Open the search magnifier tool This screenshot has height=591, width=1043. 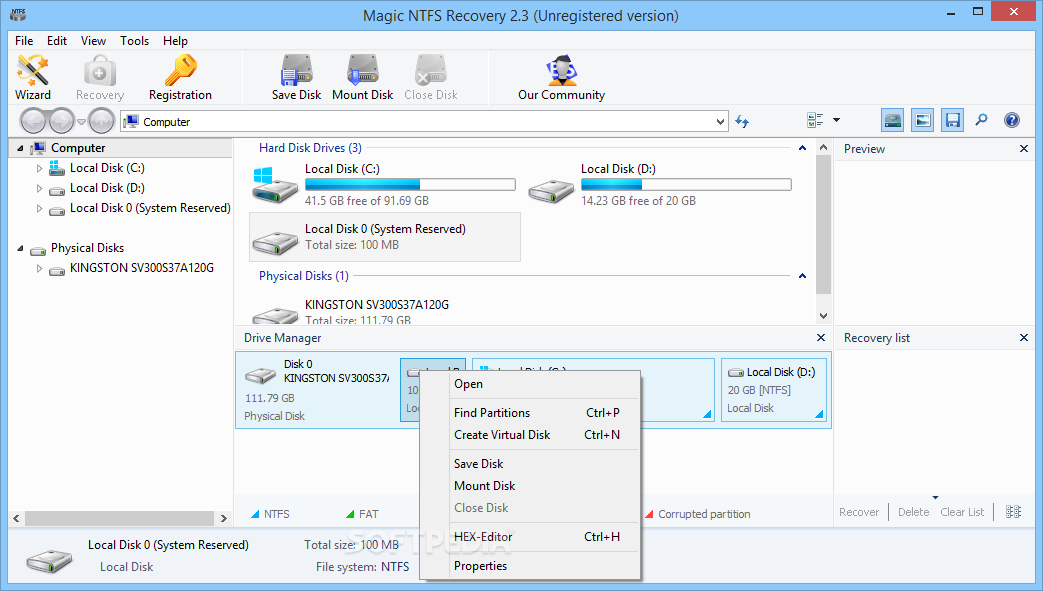pos(982,120)
